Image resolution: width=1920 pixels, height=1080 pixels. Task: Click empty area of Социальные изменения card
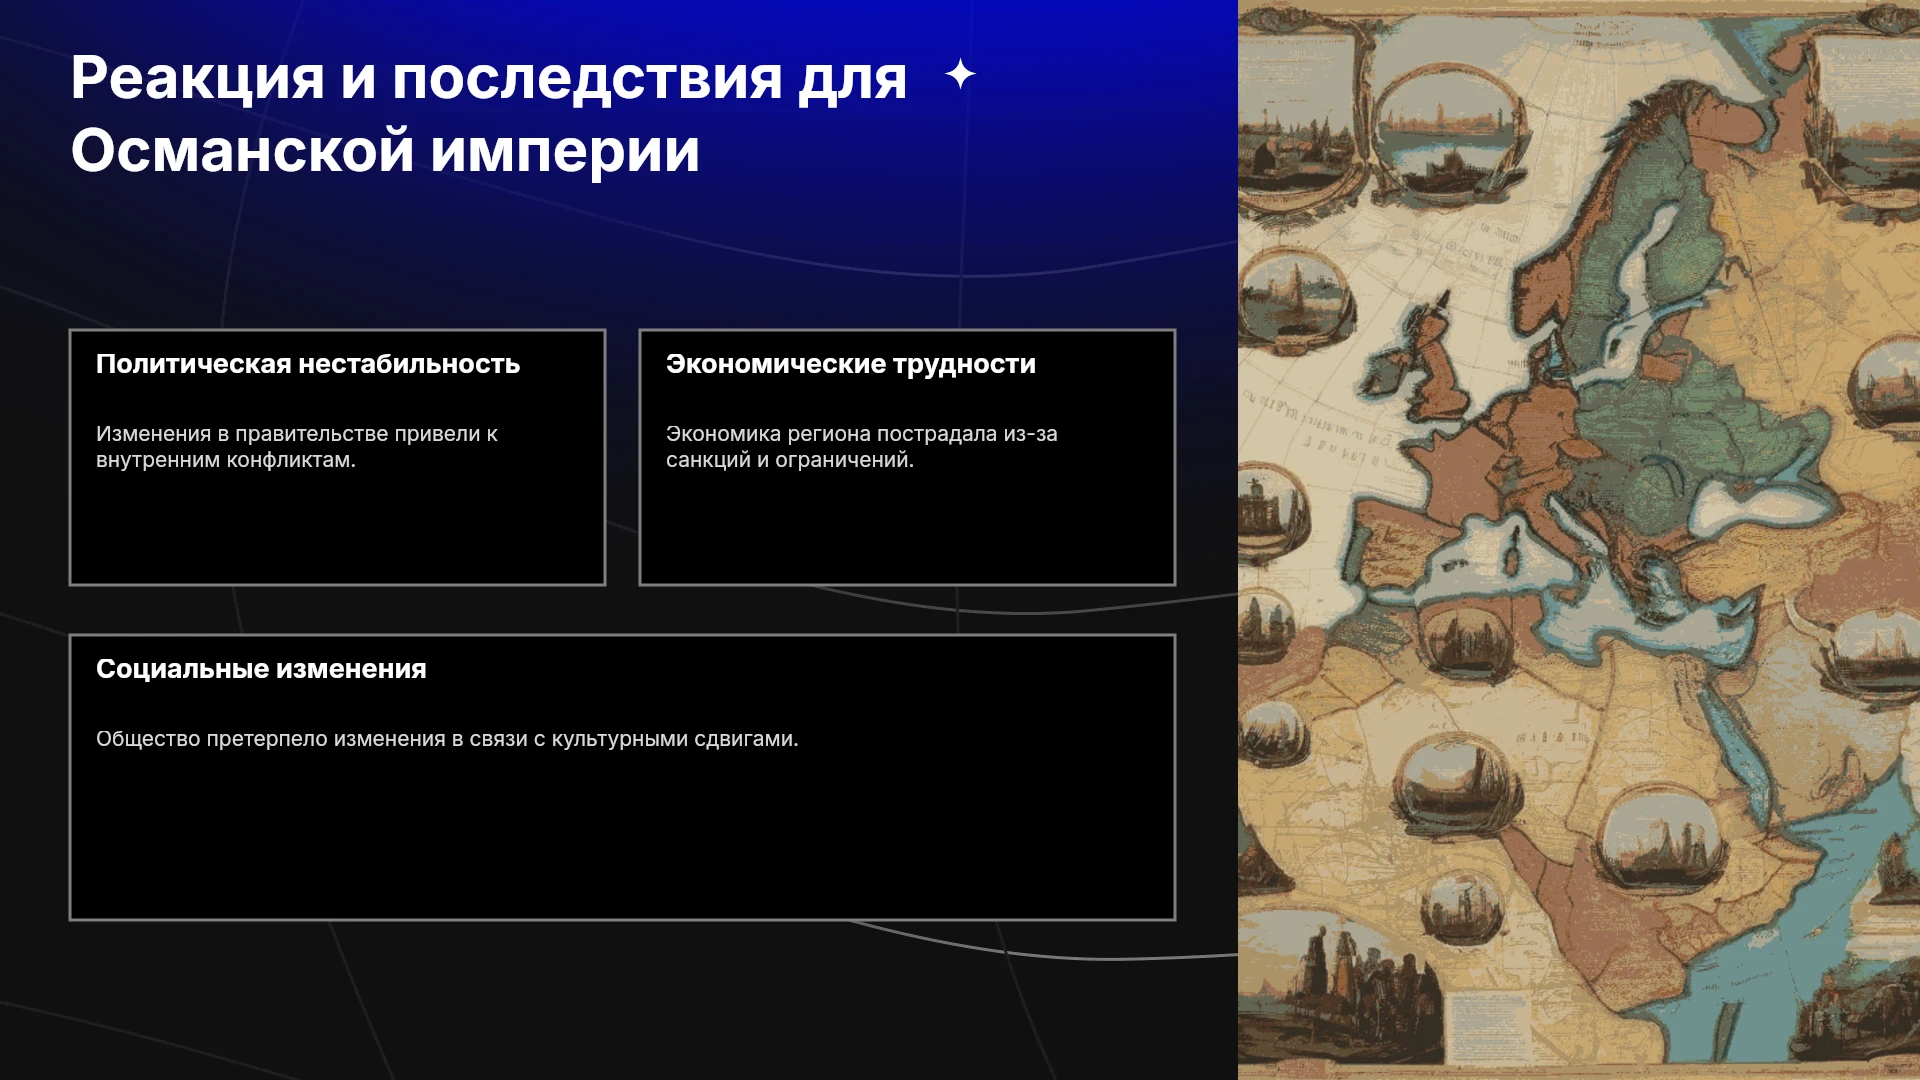(622, 840)
